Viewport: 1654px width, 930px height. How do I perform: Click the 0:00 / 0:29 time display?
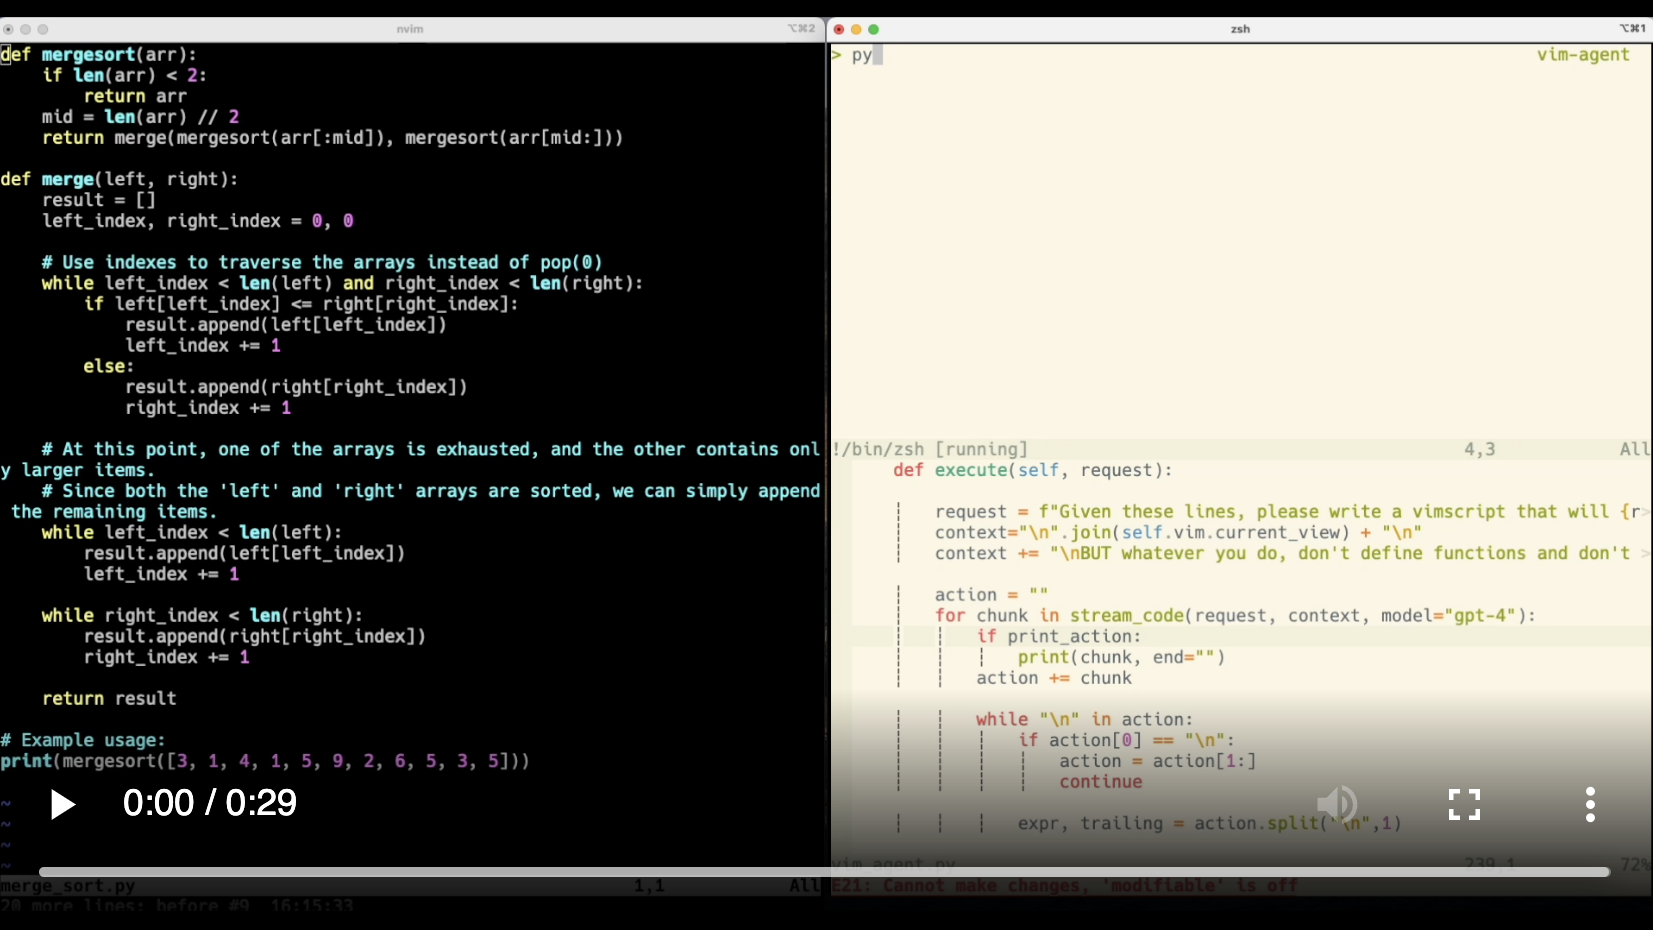(209, 803)
